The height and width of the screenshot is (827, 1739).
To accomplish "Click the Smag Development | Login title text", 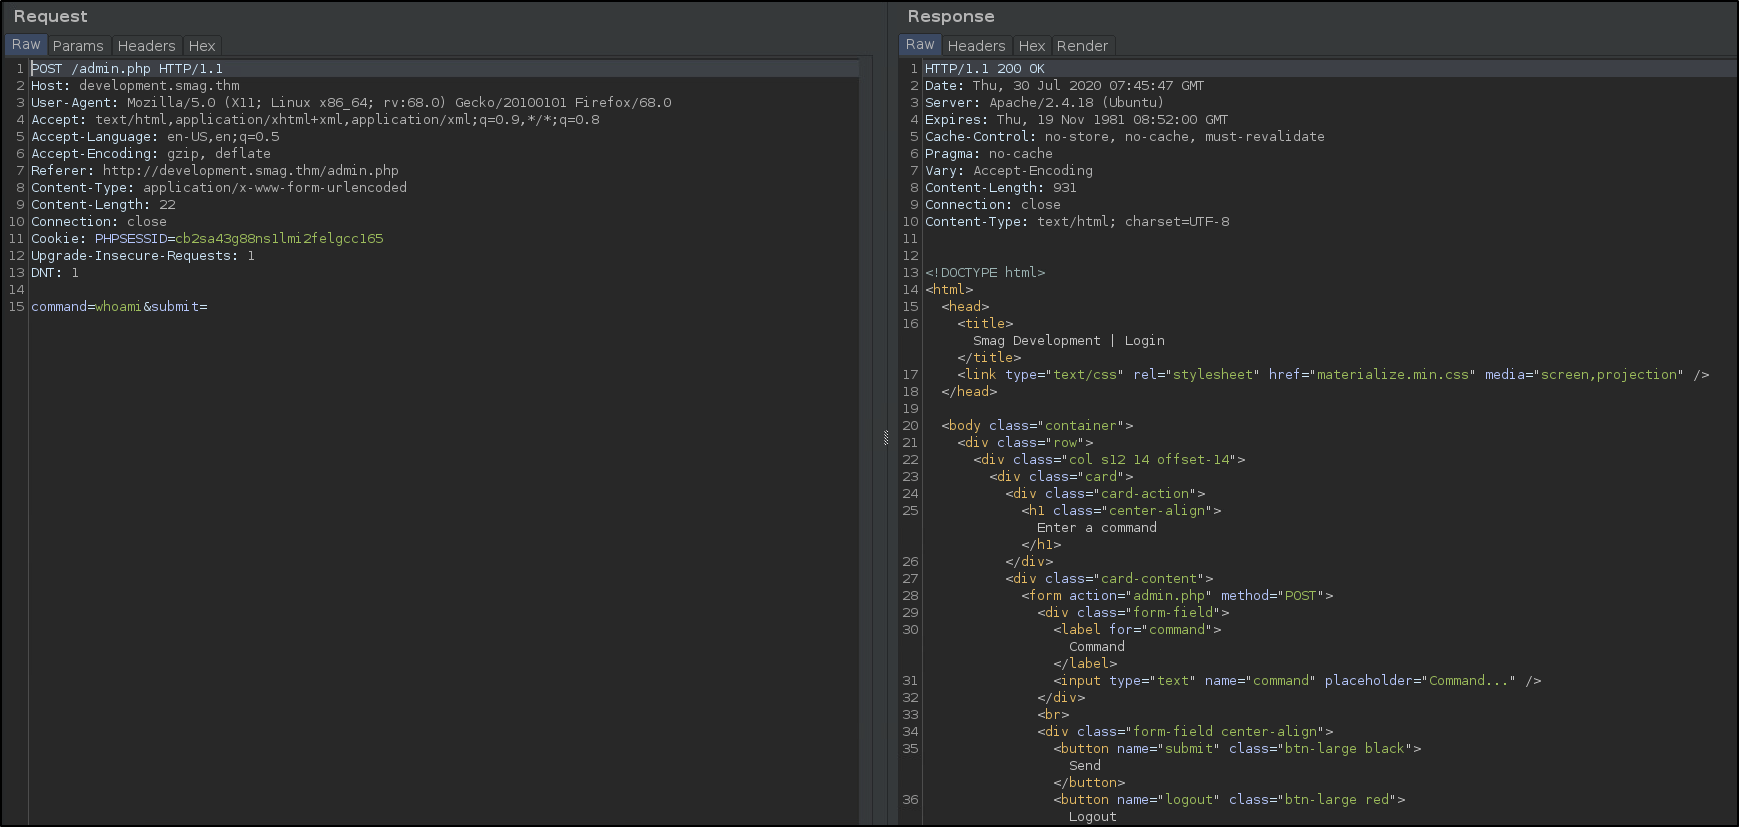I will coord(1069,341).
